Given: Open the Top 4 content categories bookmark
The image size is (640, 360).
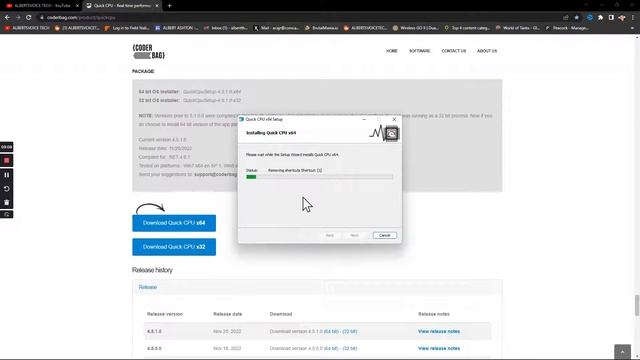Looking at the screenshot, I should 467,28.
